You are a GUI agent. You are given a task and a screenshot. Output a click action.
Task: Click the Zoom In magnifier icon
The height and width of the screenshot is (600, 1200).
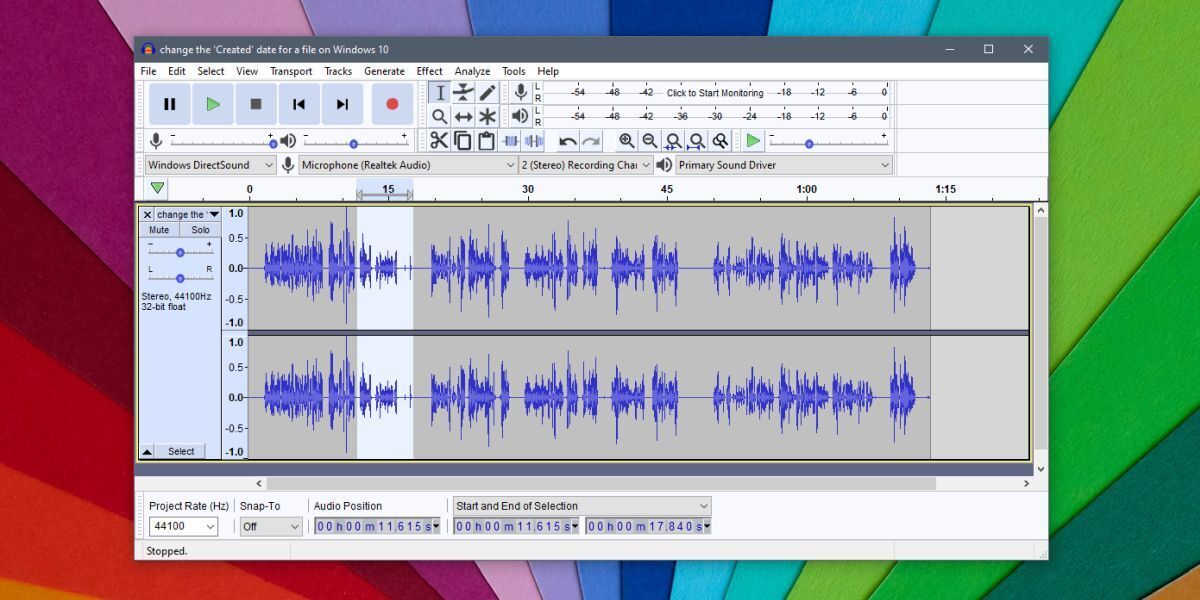(626, 141)
